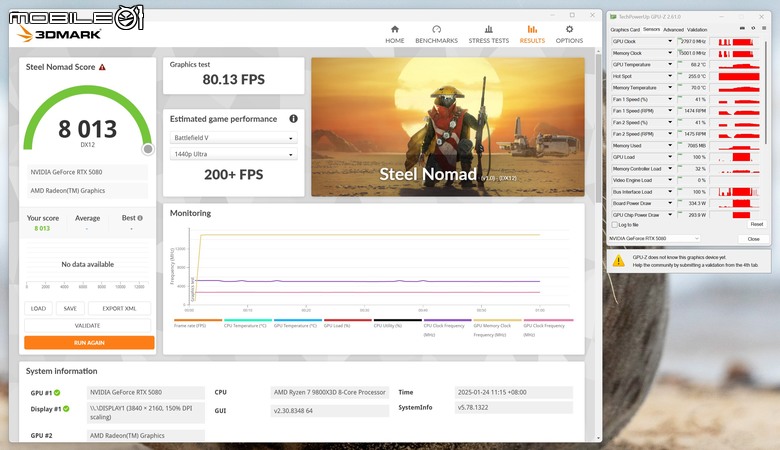The height and width of the screenshot is (450, 780).
Task: Click the yellow warning icon in GPU-Z notice
Action: (618, 261)
